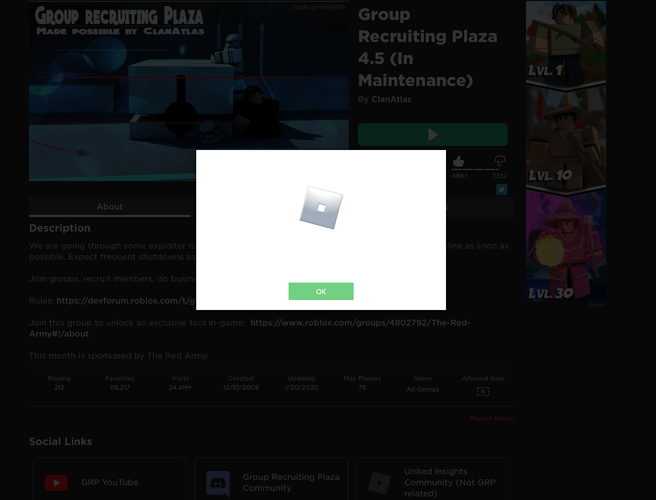656x500 pixels.
Task: Click the YouTube icon for GRP YouTube
Action: tap(56, 482)
